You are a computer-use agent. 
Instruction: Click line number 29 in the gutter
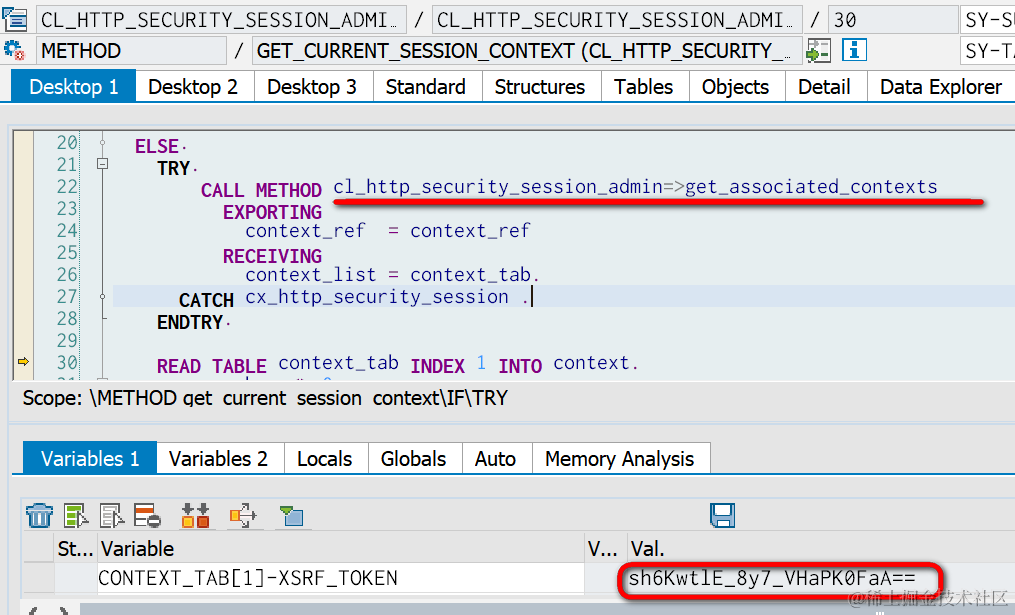pyautogui.click(x=67, y=341)
